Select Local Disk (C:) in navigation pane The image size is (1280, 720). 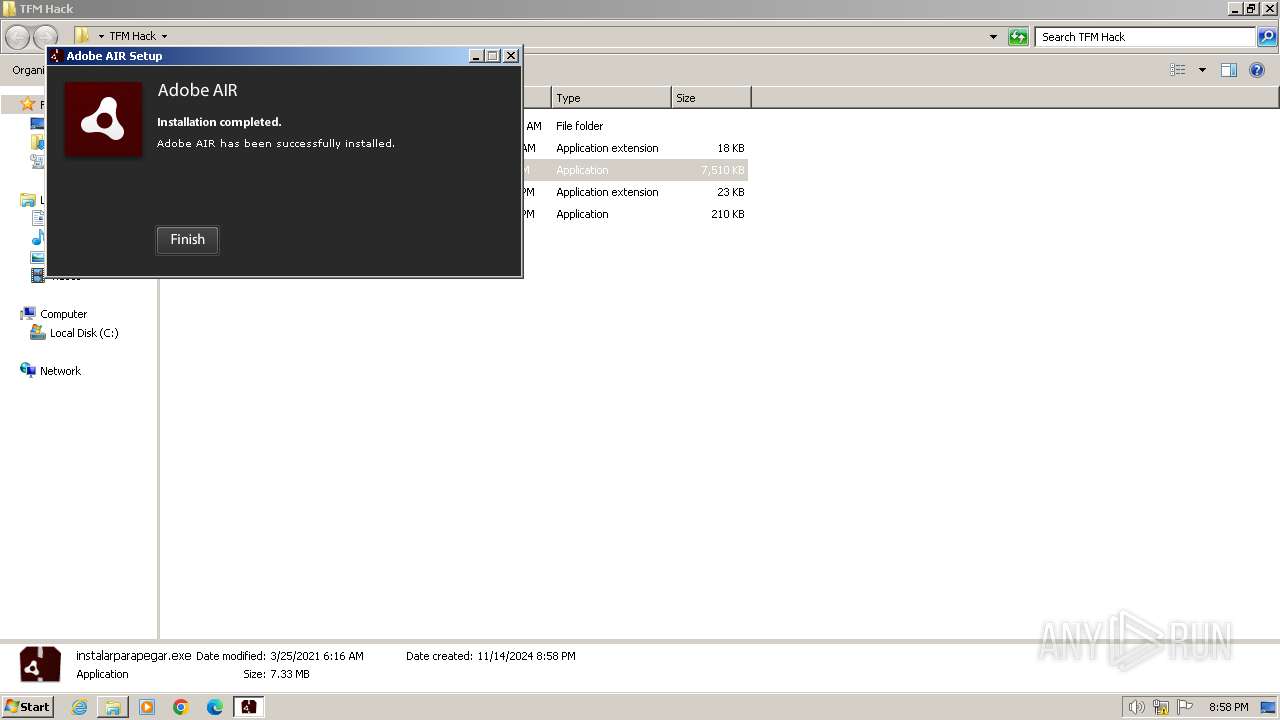click(84, 333)
